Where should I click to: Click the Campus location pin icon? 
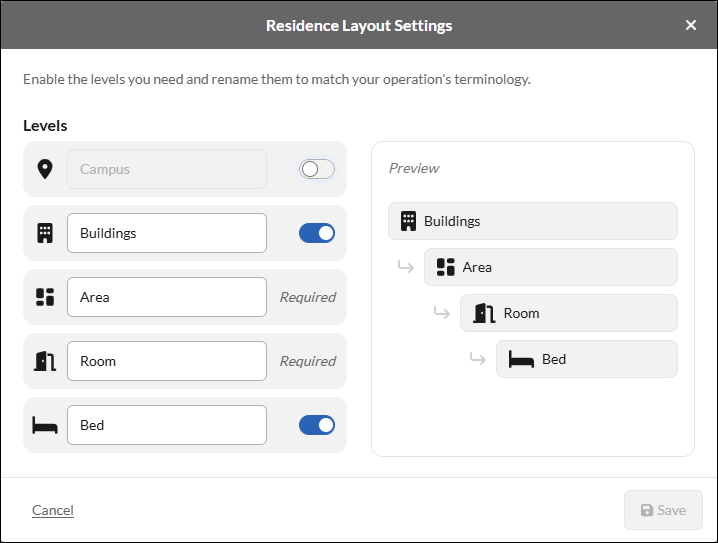pos(45,169)
